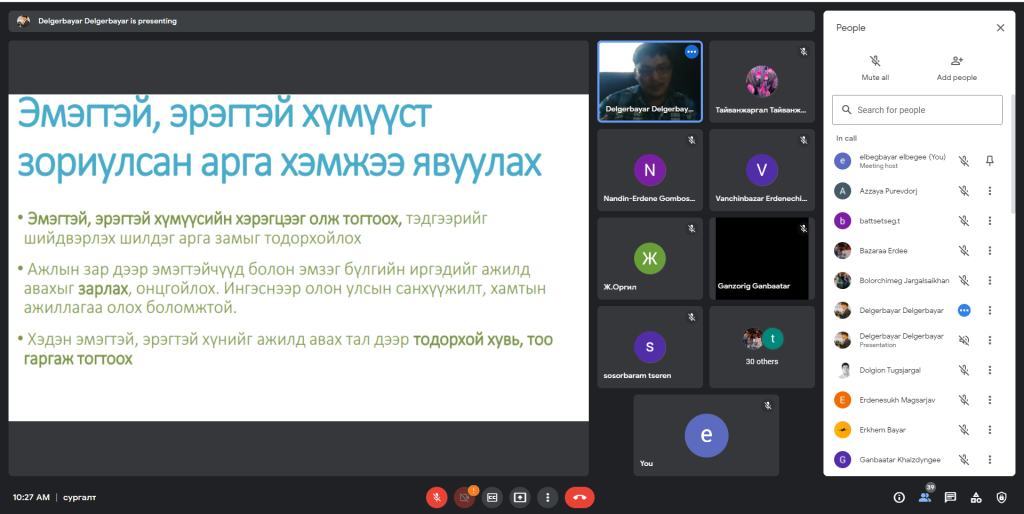The height and width of the screenshot is (514, 1024).
Task: Open the meeting details info icon
Action: pyautogui.click(x=898, y=497)
